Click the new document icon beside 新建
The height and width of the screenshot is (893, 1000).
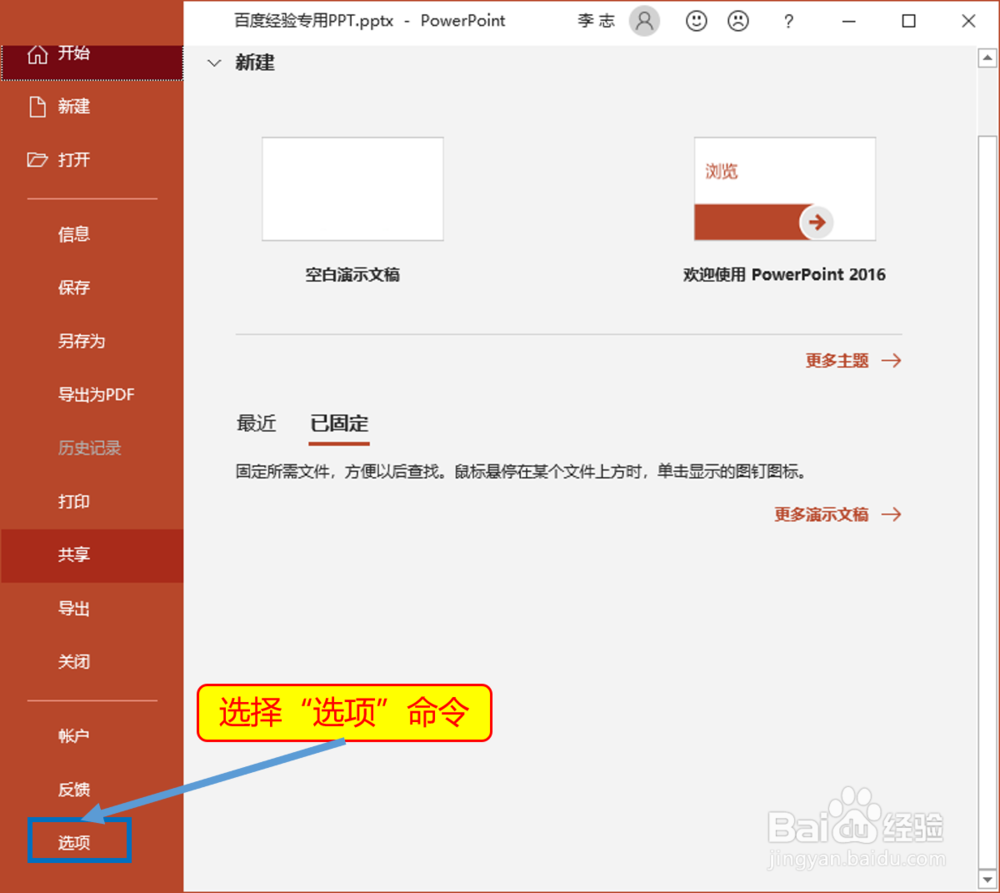tap(38, 107)
